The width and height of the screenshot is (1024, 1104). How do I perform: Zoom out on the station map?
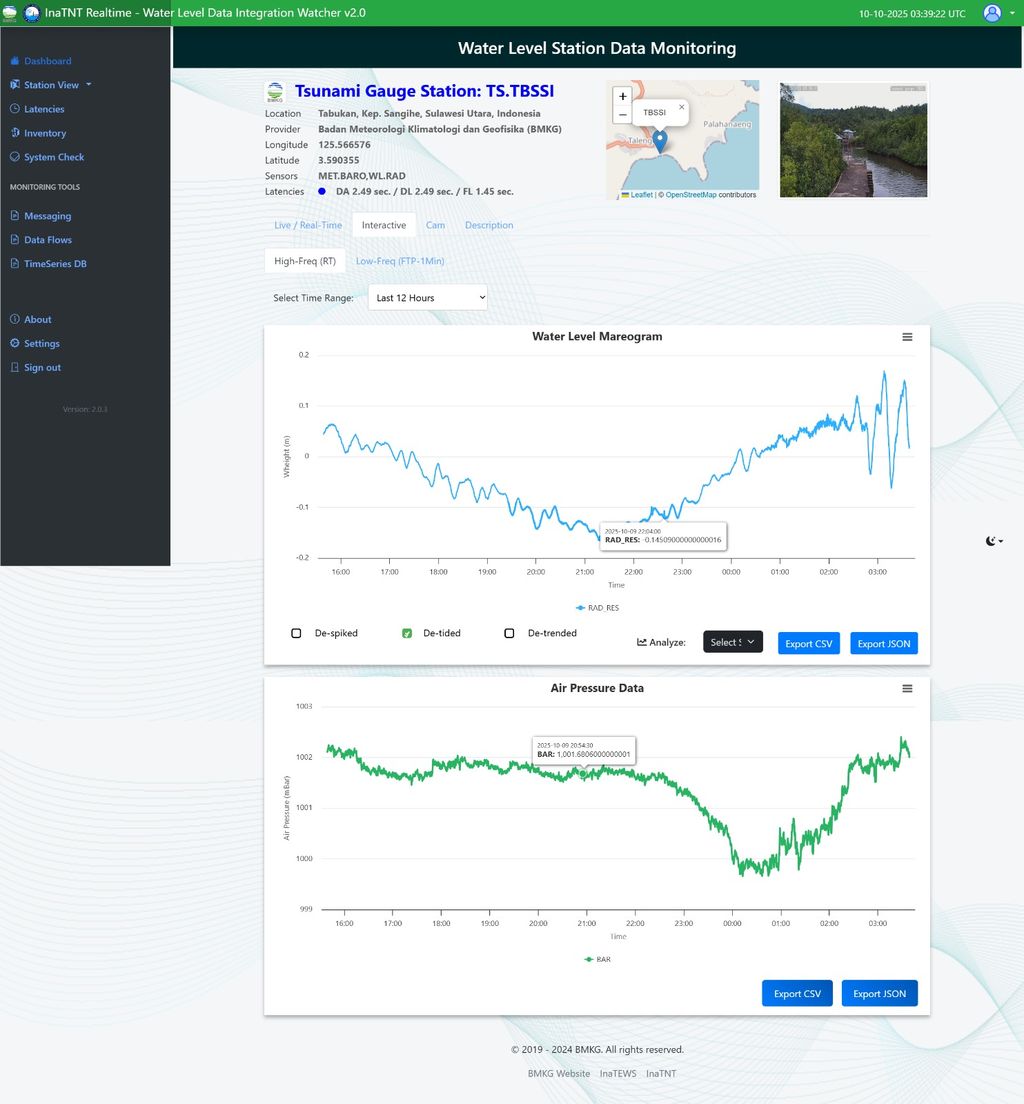[x=623, y=115]
